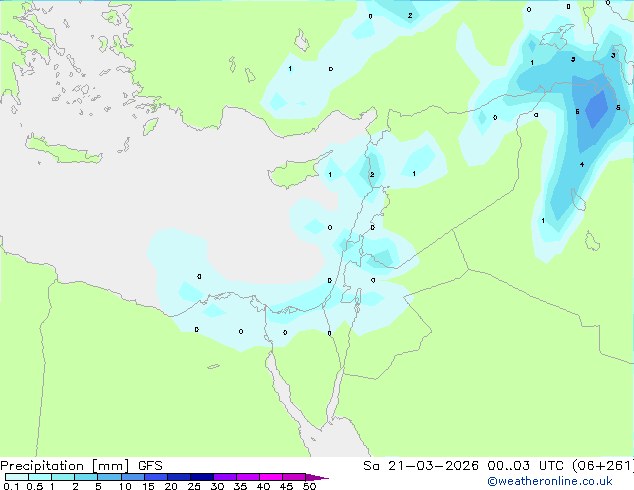This screenshot has width=634, height=490.
Task: Click the 'GFS' model label
Action: tap(150, 466)
